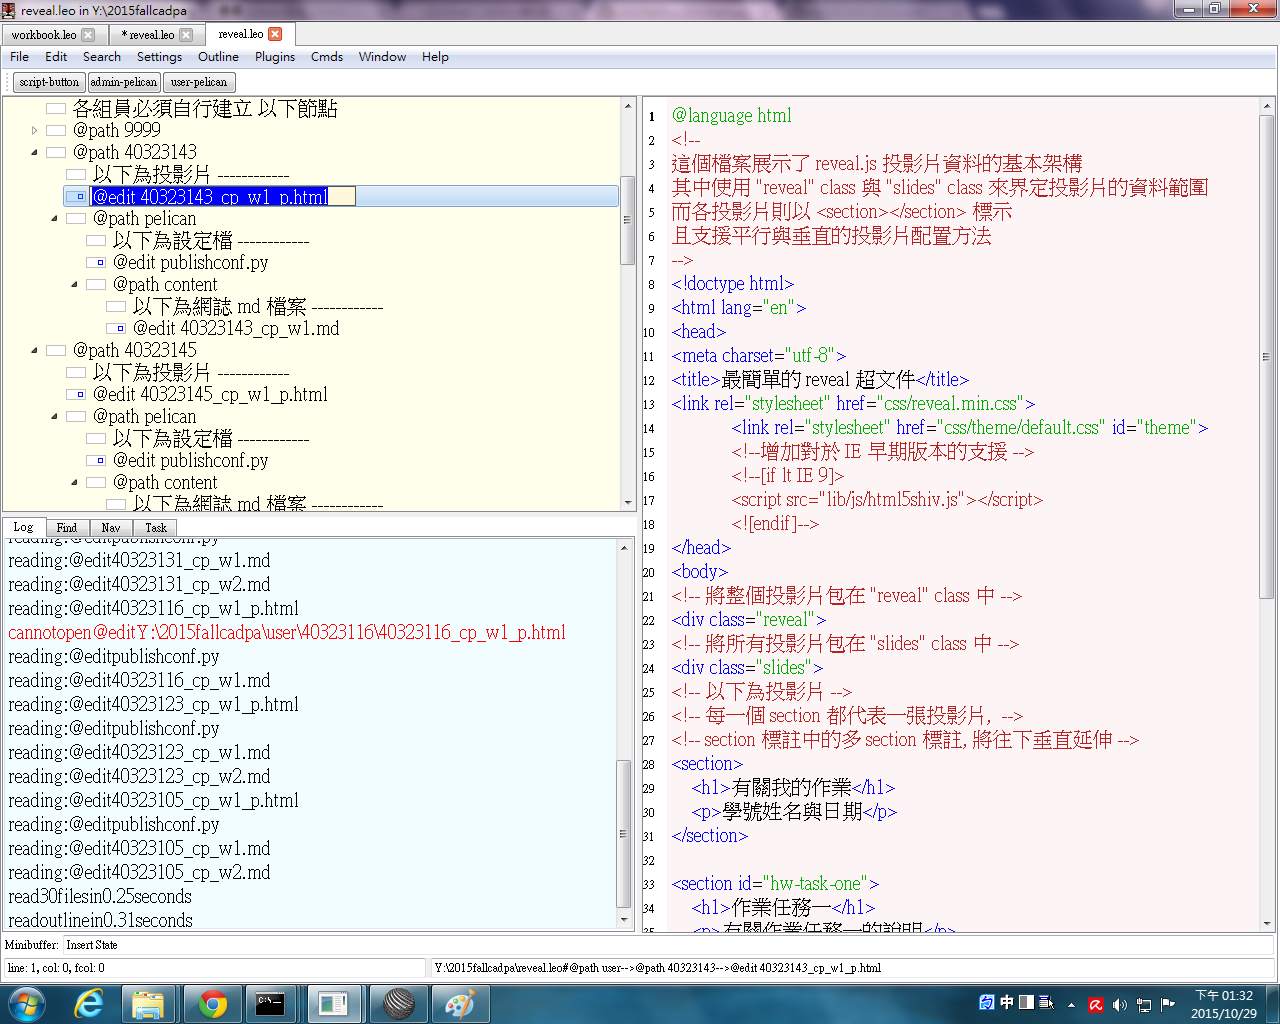Click the Windows Start button
This screenshot has height=1024, width=1280.
point(26,1003)
